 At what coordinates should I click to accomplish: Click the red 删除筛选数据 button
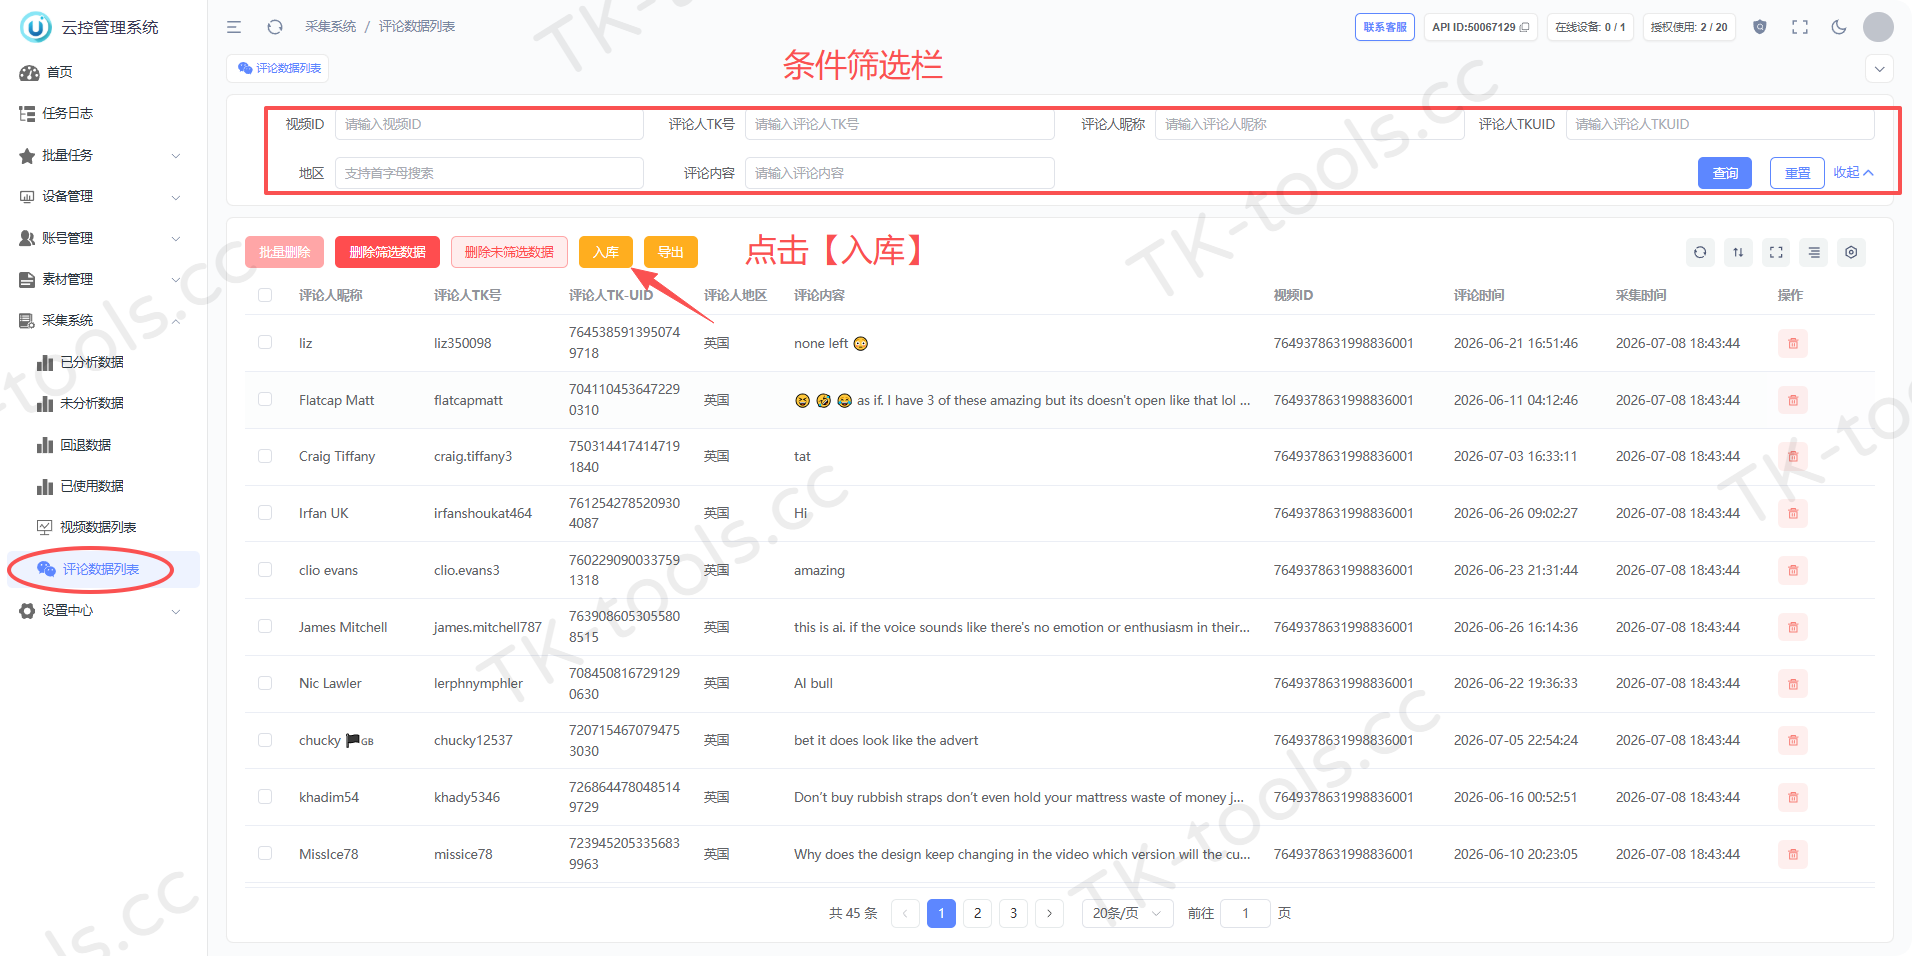(x=387, y=252)
